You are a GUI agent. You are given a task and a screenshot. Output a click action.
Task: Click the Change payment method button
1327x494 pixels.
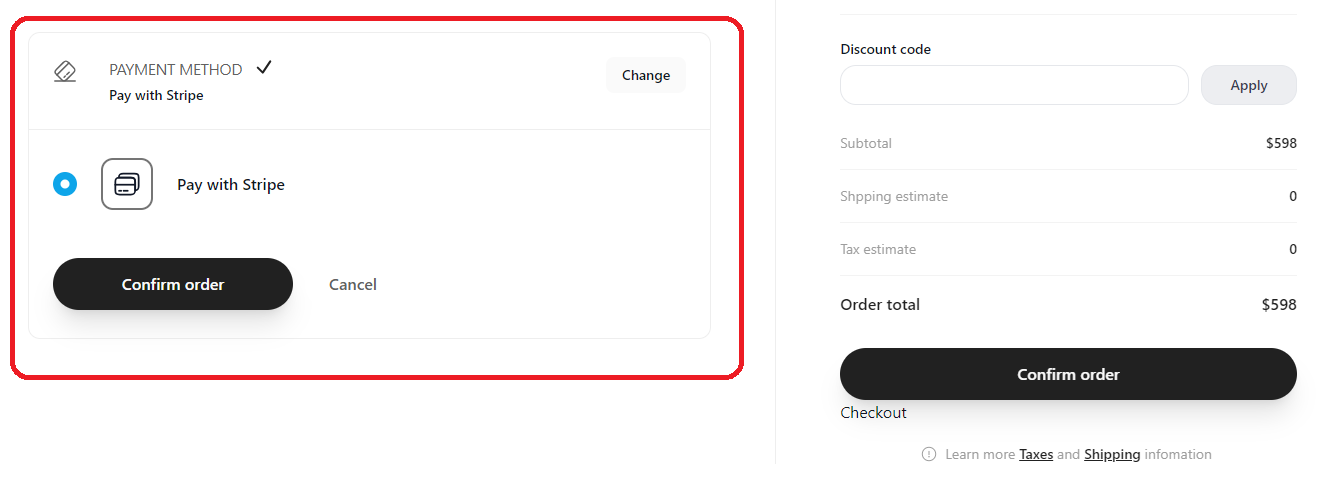pos(646,75)
